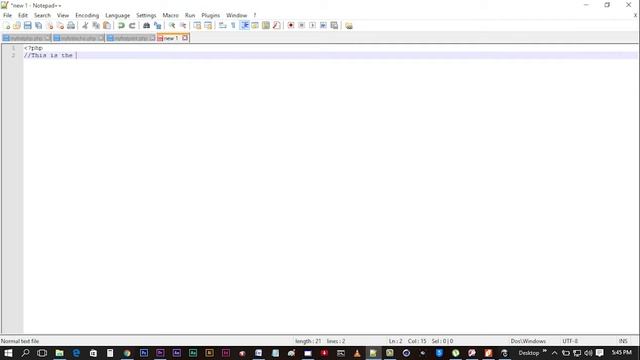Open the user defined language icon
This screenshot has height=360, width=640.
(255, 25)
